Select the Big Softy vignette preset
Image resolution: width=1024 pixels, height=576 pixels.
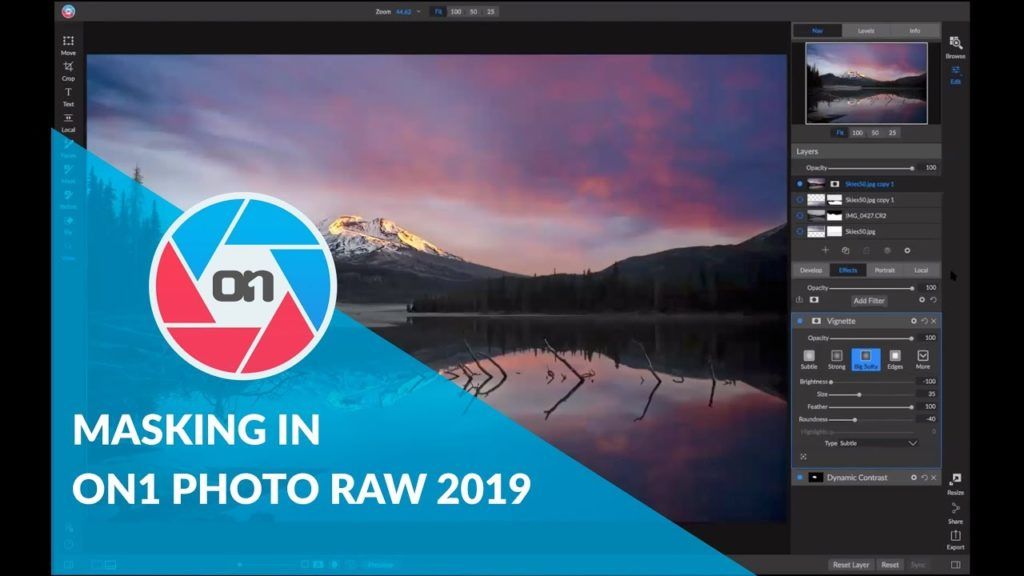(865, 359)
